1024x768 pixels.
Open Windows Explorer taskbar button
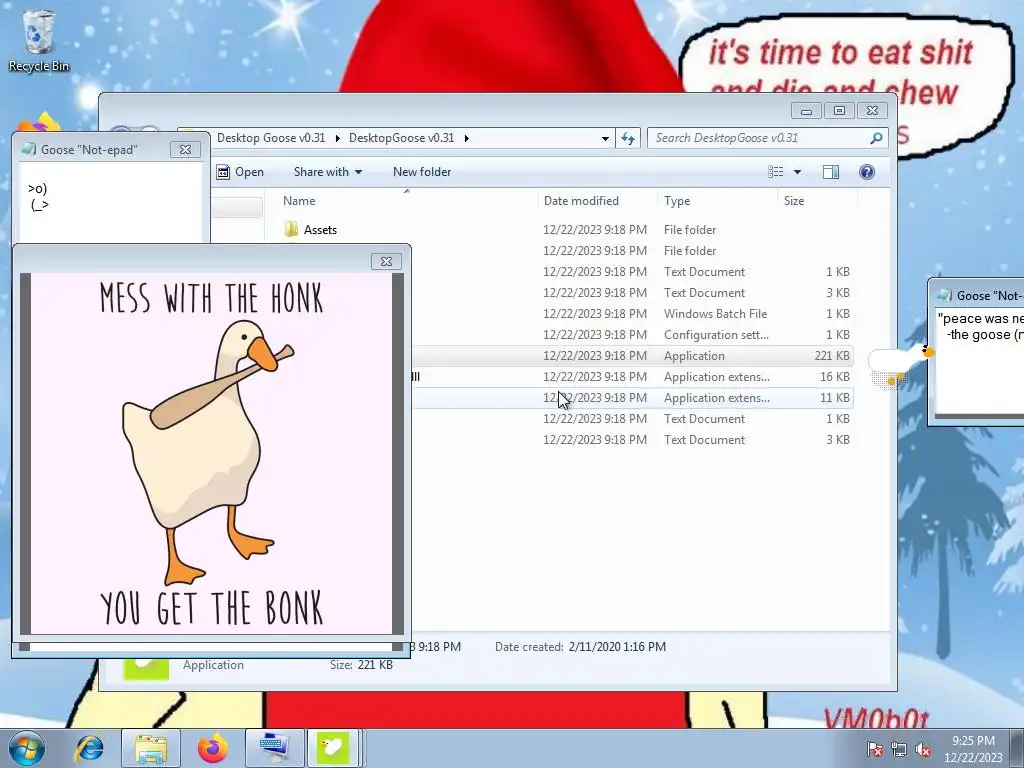pyautogui.click(x=151, y=748)
